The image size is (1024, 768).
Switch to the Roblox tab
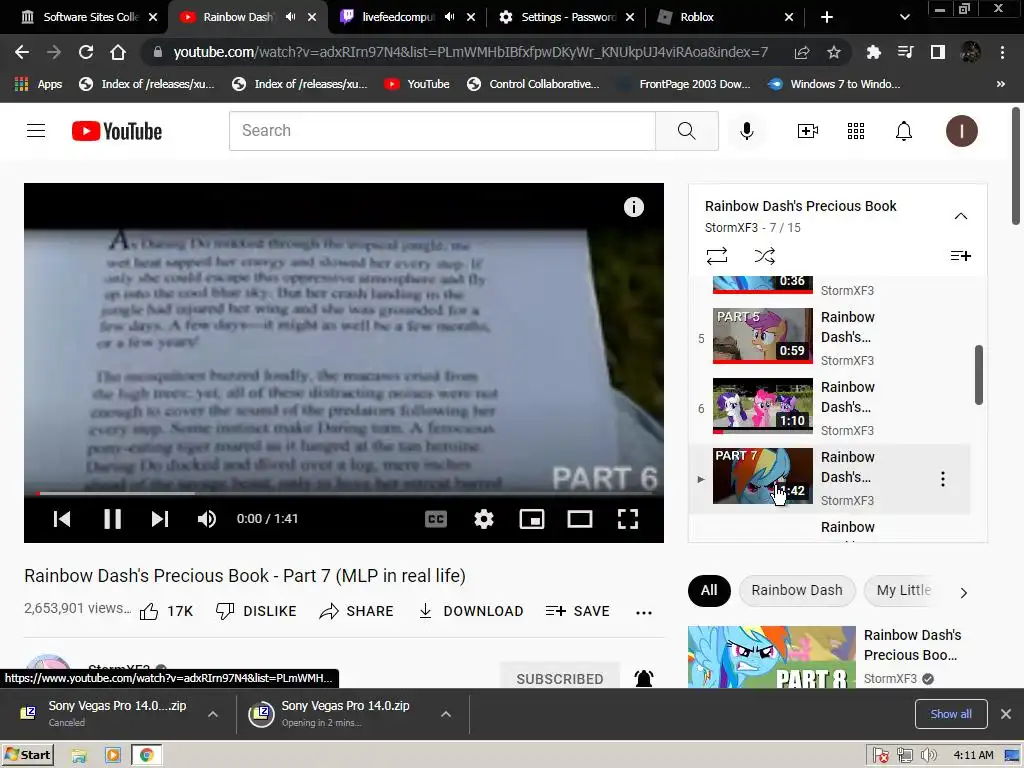(x=725, y=17)
